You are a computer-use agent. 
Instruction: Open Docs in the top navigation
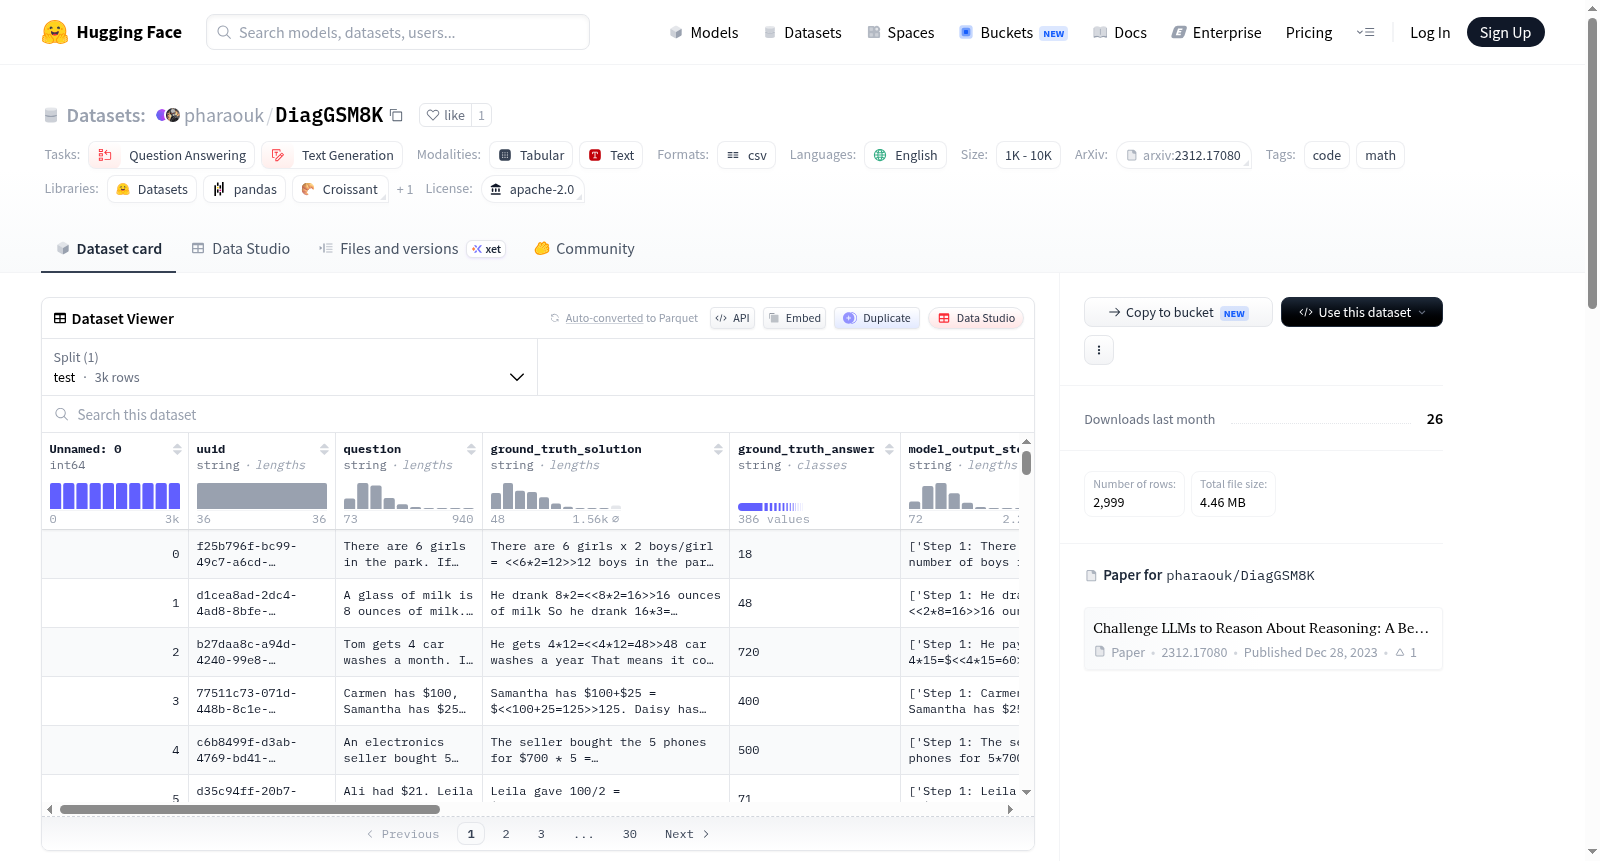[x=1119, y=32]
